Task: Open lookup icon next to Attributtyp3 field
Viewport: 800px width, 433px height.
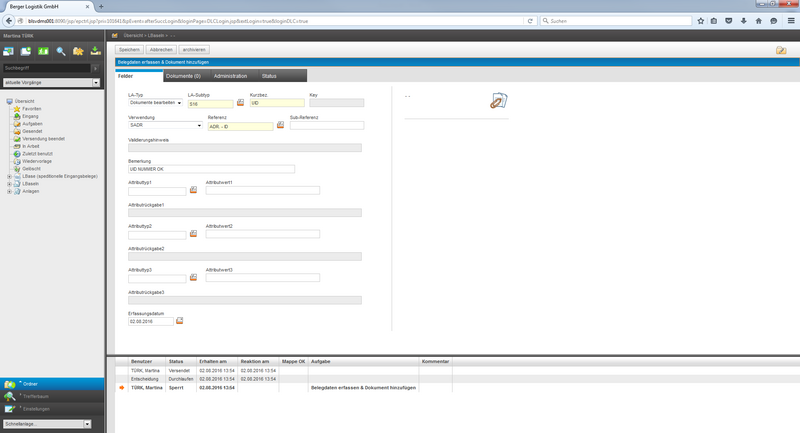Action: [x=193, y=277]
